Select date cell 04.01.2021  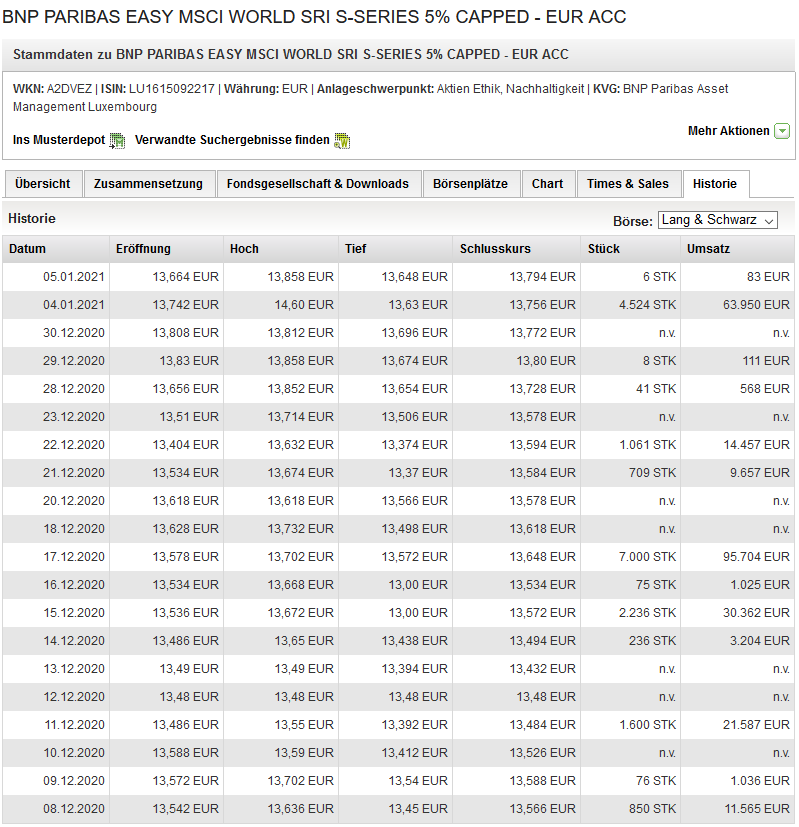(74, 305)
